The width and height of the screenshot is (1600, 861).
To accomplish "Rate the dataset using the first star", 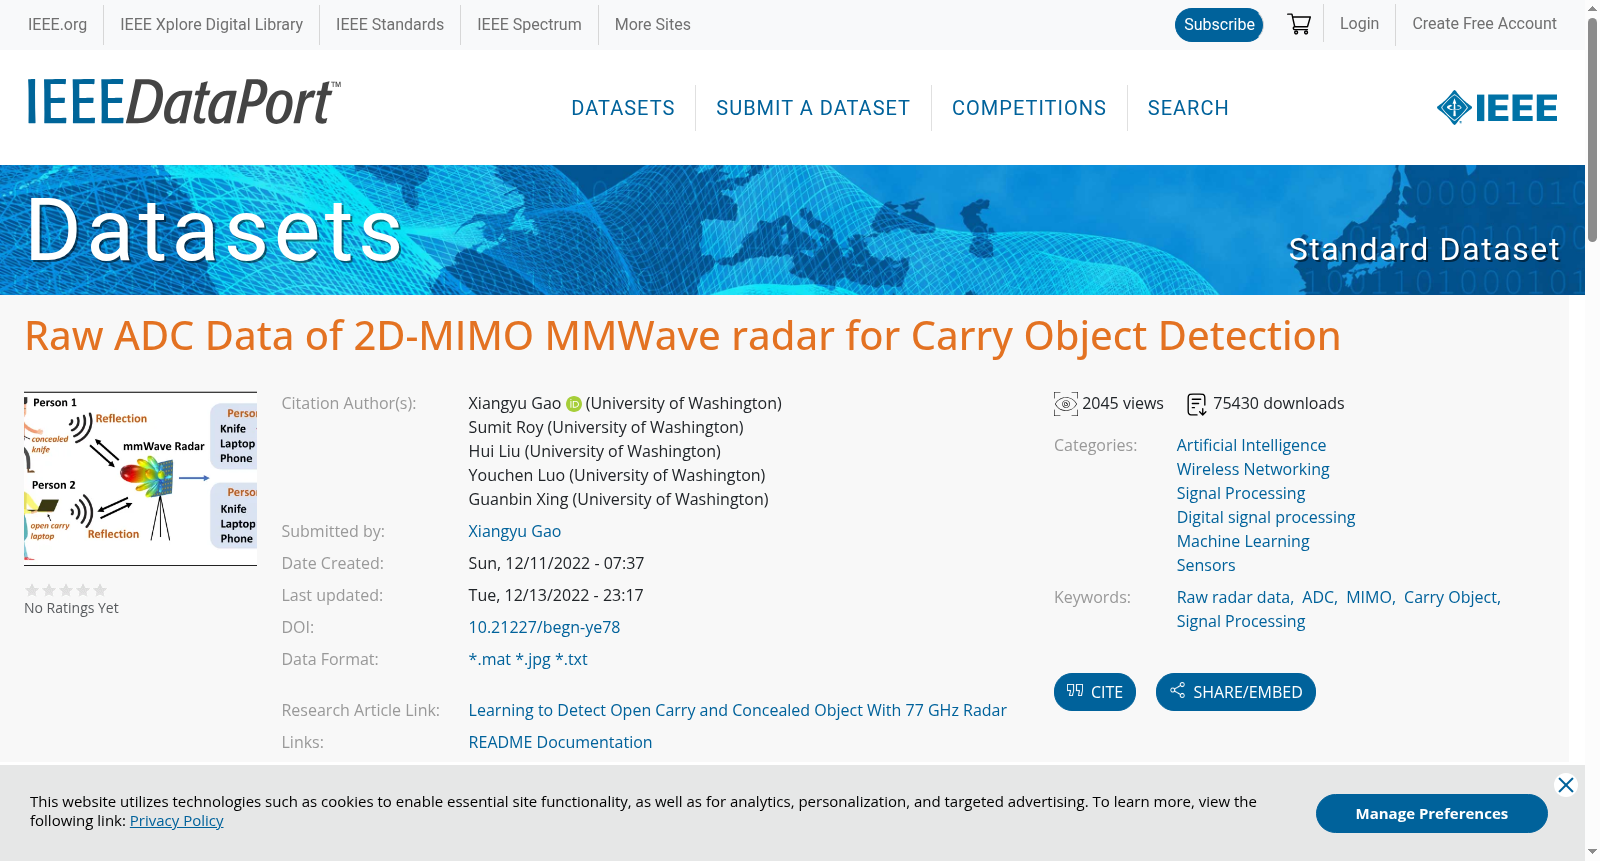I will coord(32,590).
